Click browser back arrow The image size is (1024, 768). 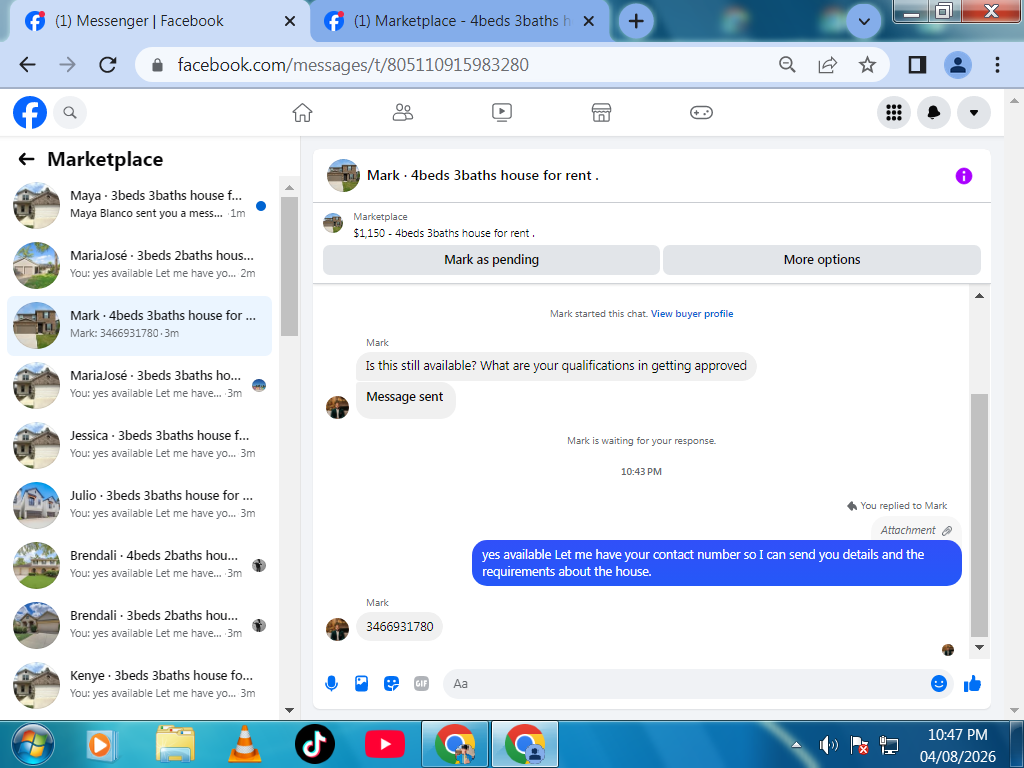[27, 65]
